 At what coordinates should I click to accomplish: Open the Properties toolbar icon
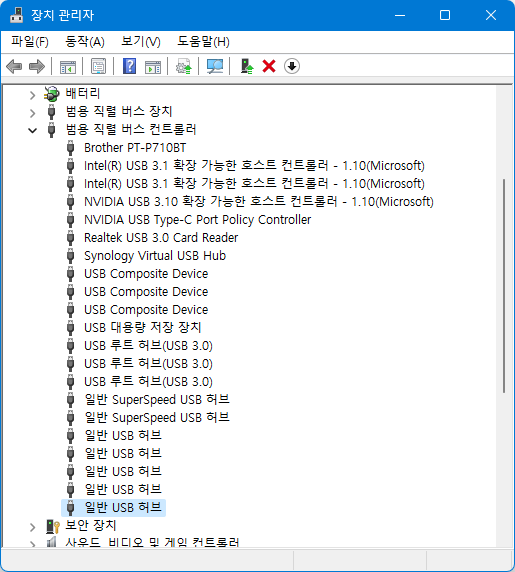tap(98, 66)
